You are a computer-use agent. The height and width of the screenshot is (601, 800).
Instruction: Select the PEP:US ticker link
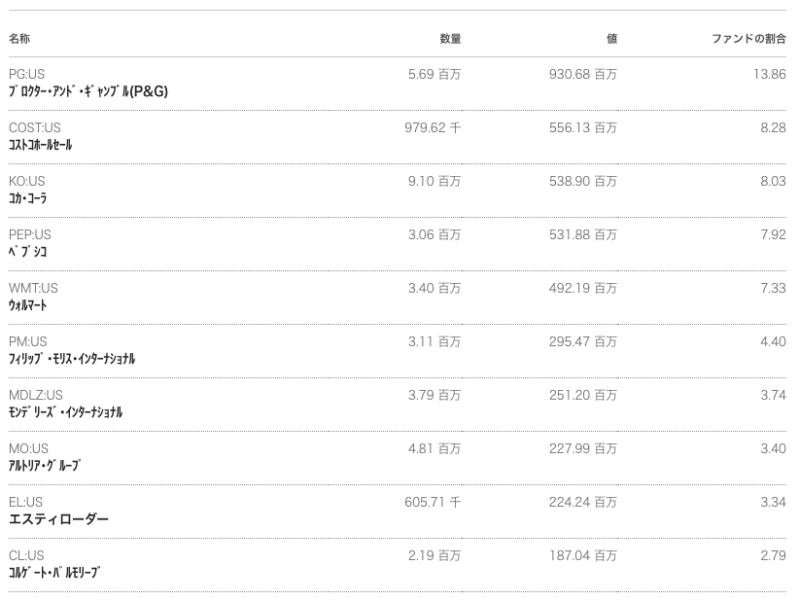click(x=29, y=234)
